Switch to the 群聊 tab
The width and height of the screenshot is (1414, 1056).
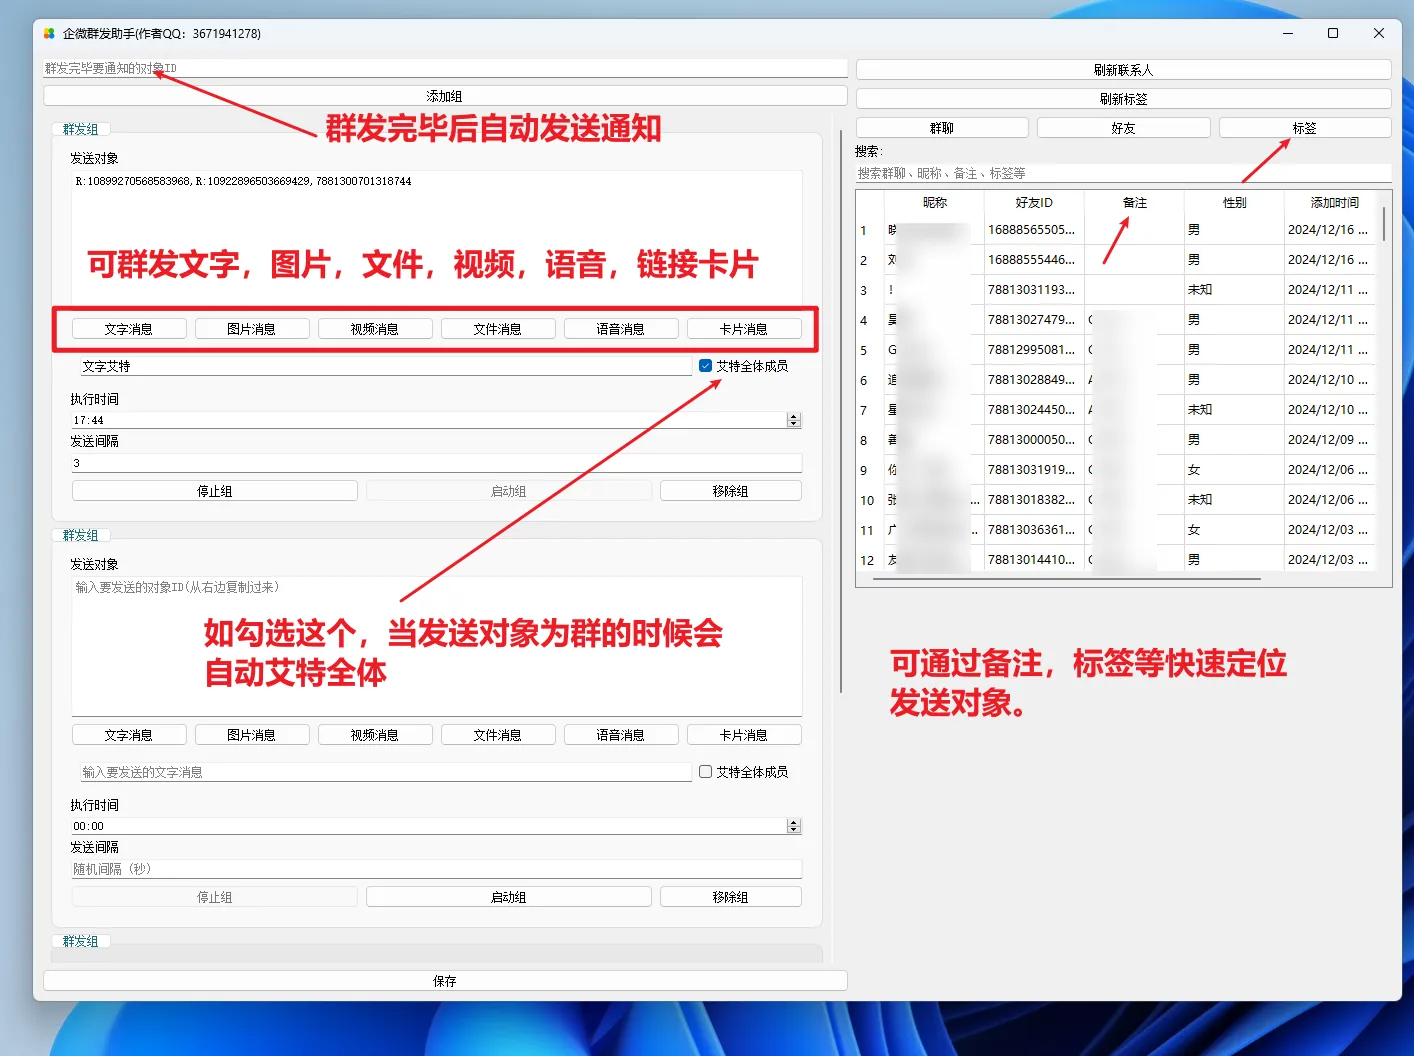(942, 128)
